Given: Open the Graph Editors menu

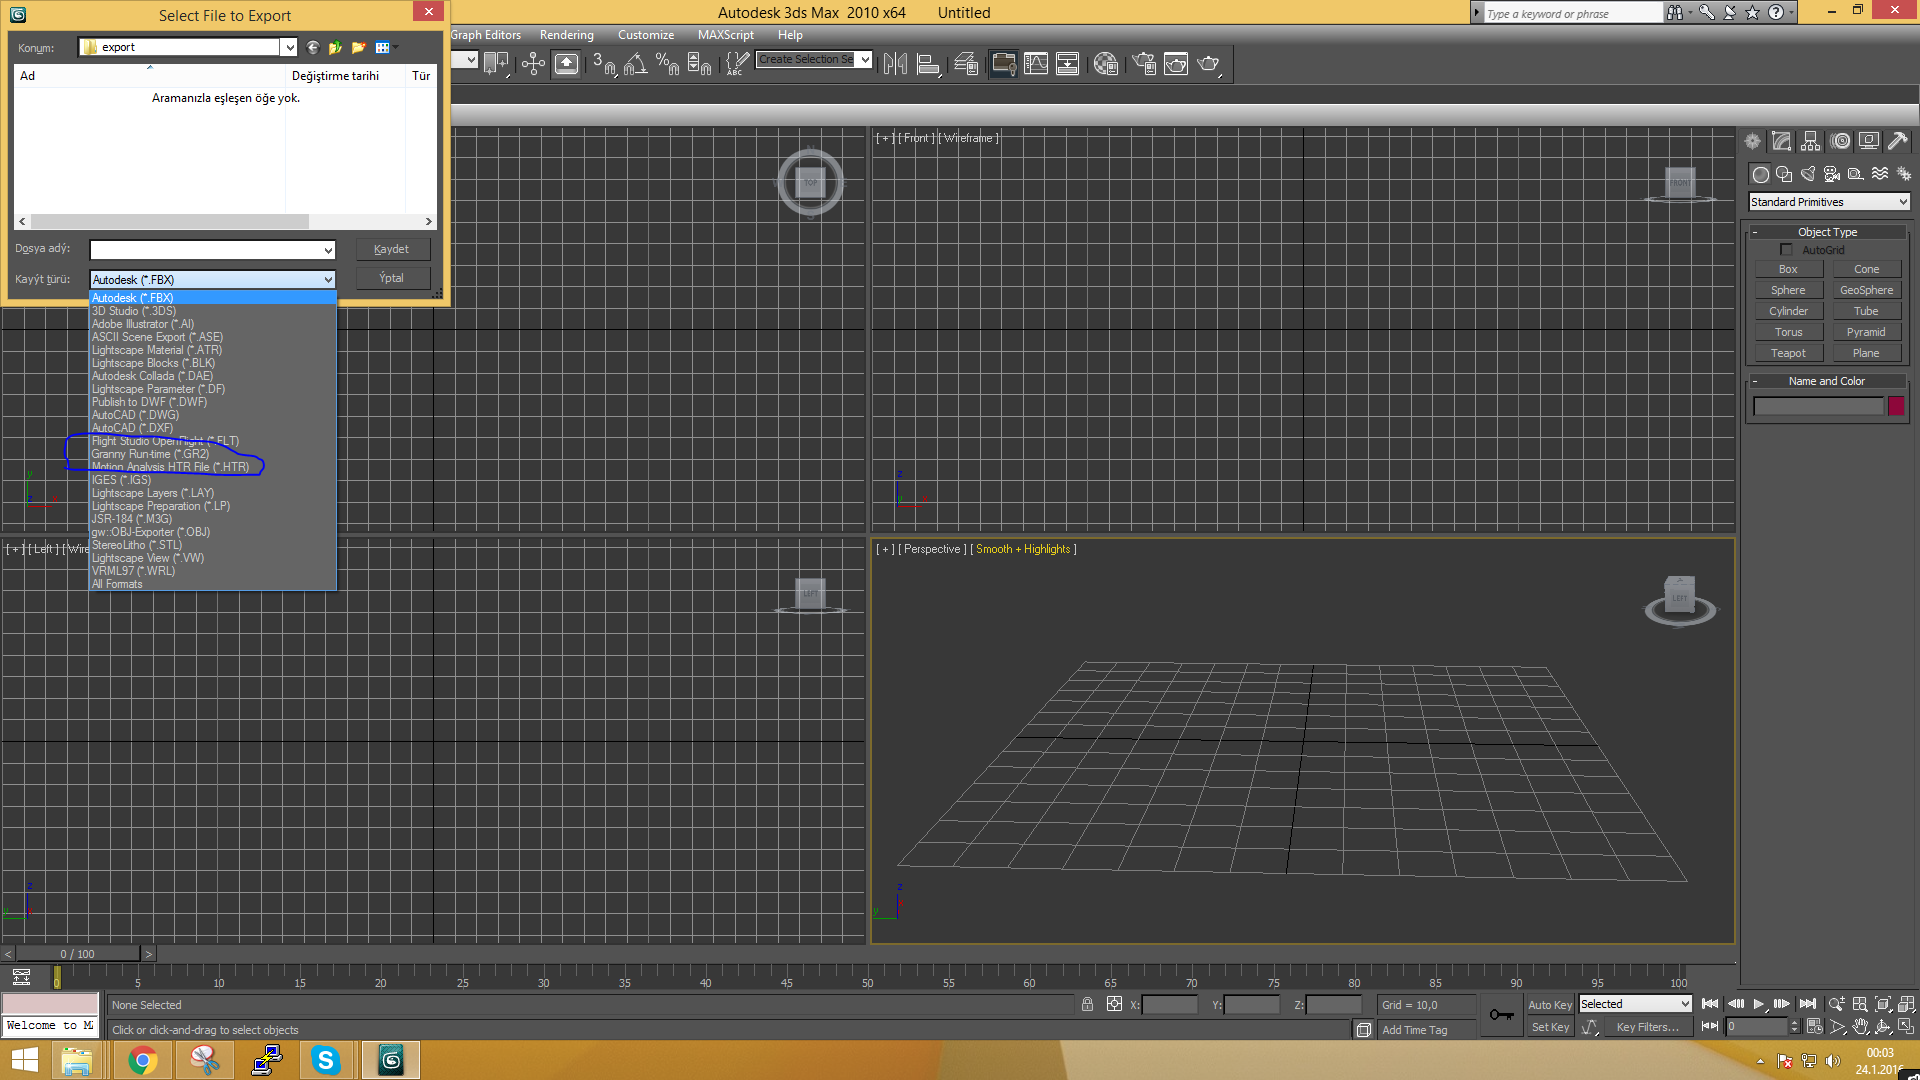Looking at the screenshot, I should (486, 35).
